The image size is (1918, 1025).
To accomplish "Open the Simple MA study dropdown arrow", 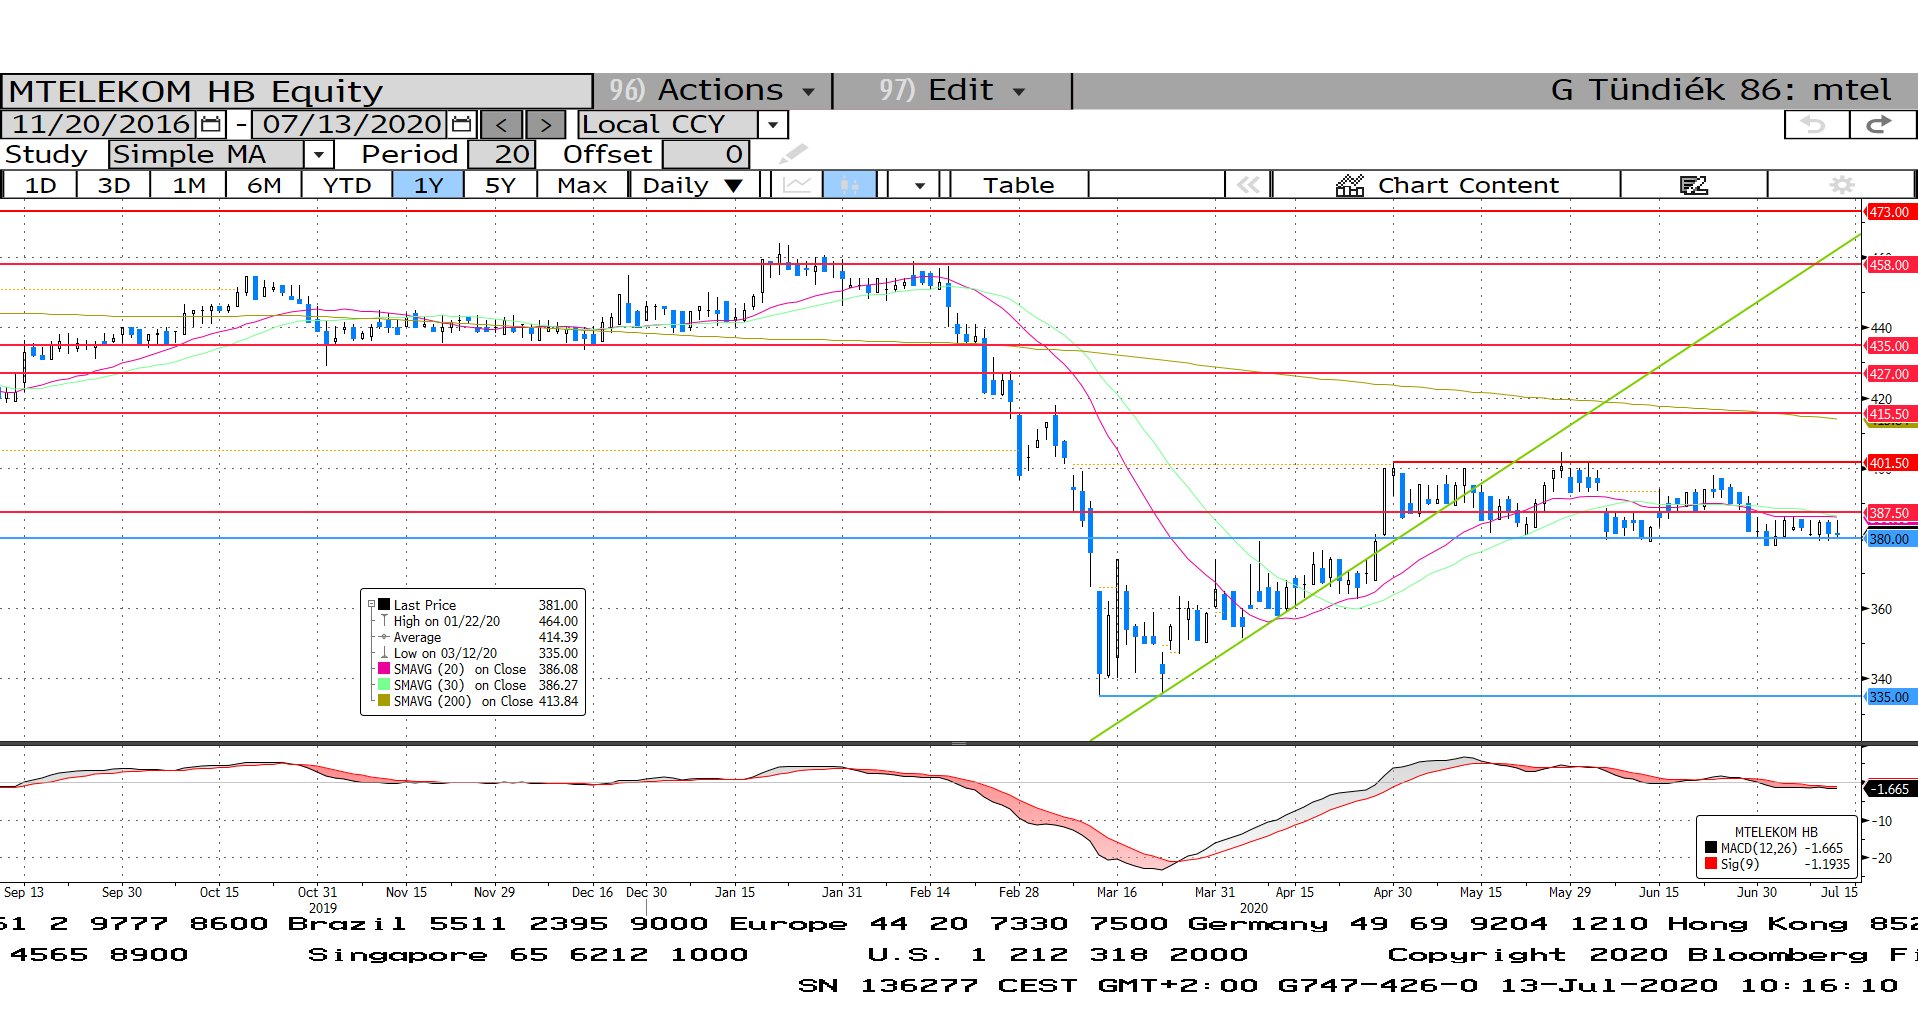I will pos(318,154).
